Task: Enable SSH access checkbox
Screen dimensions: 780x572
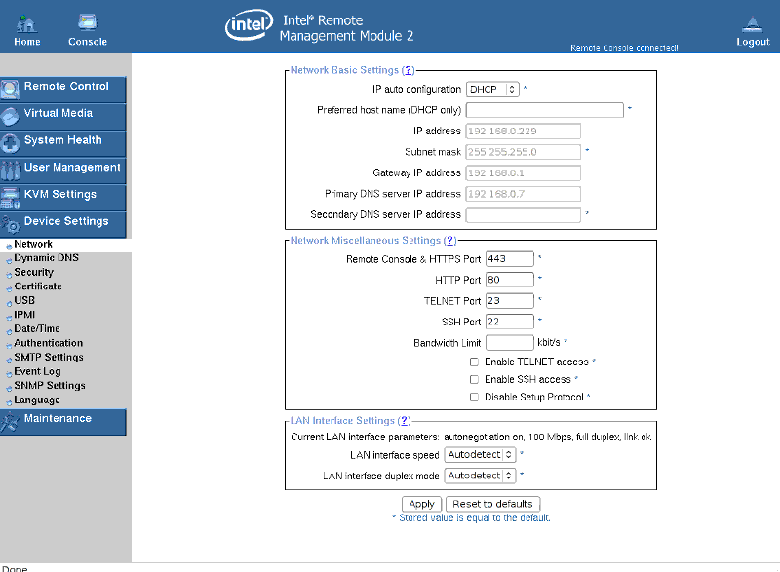Action: 474,380
